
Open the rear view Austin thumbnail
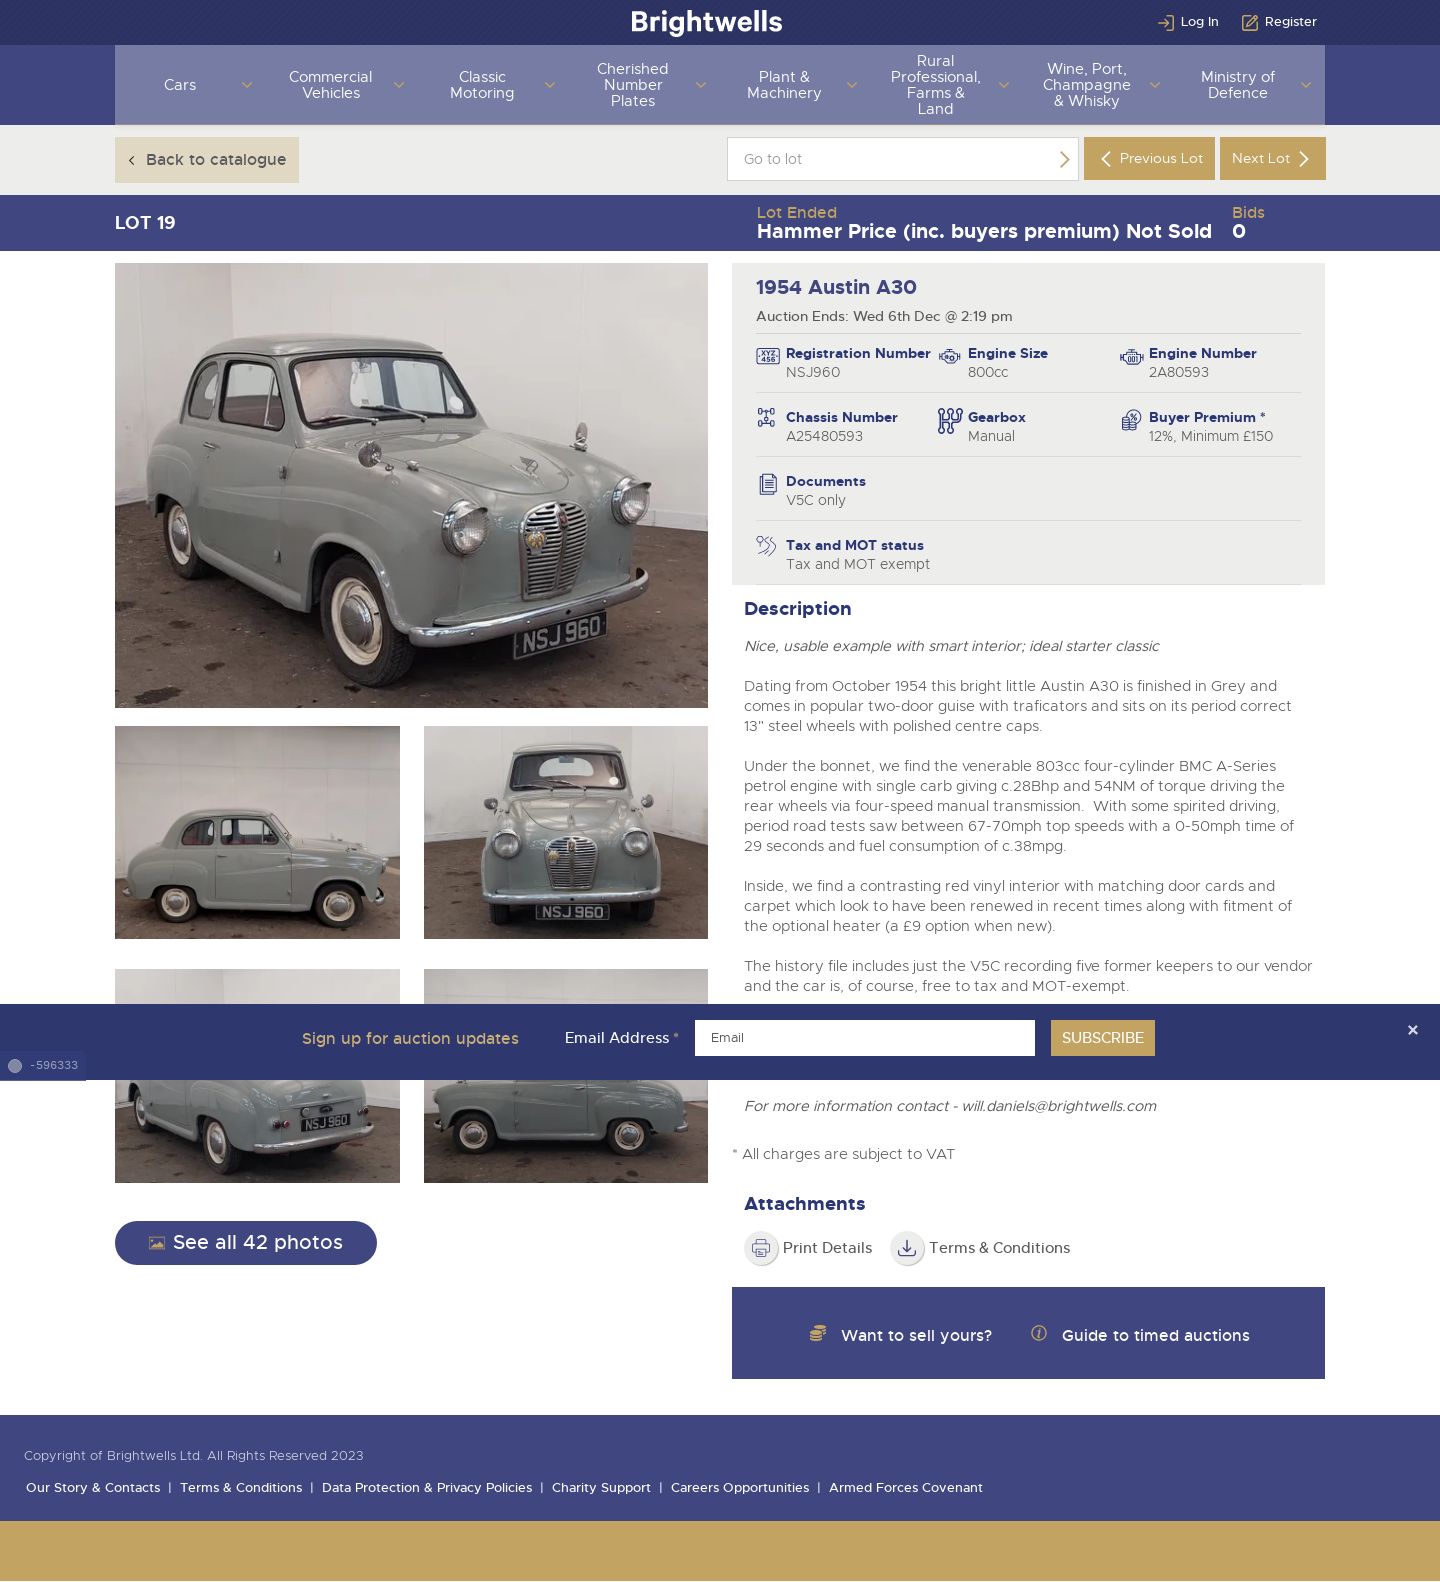click(257, 1132)
